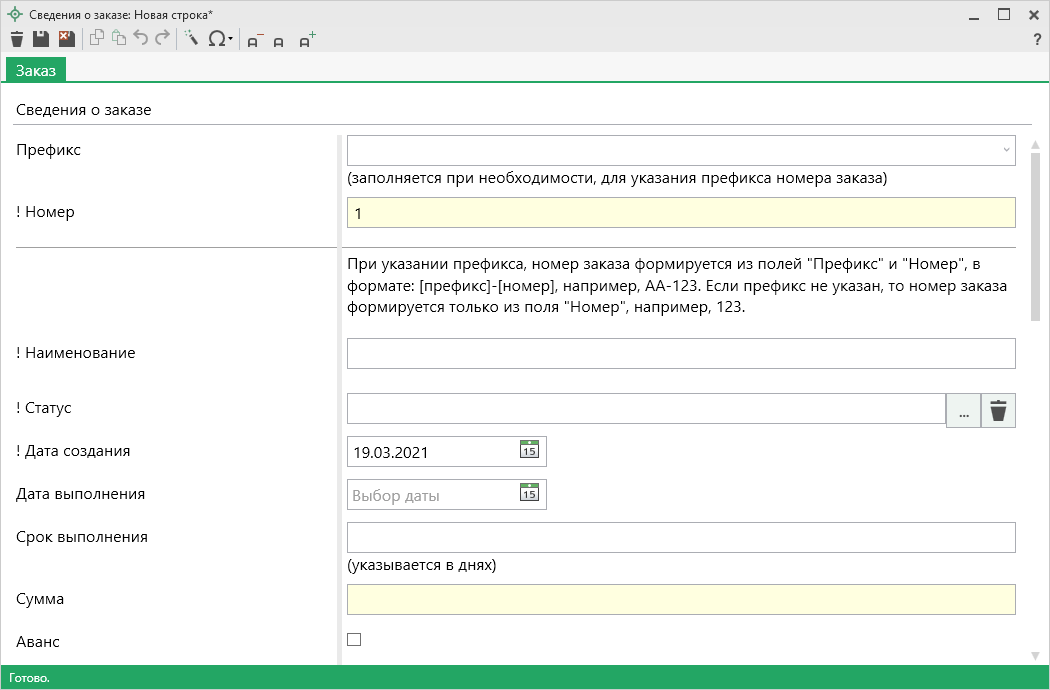This screenshot has width=1050, height=690.
Task: Click the yellow Сумма input field
Action: [x=680, y=600]
